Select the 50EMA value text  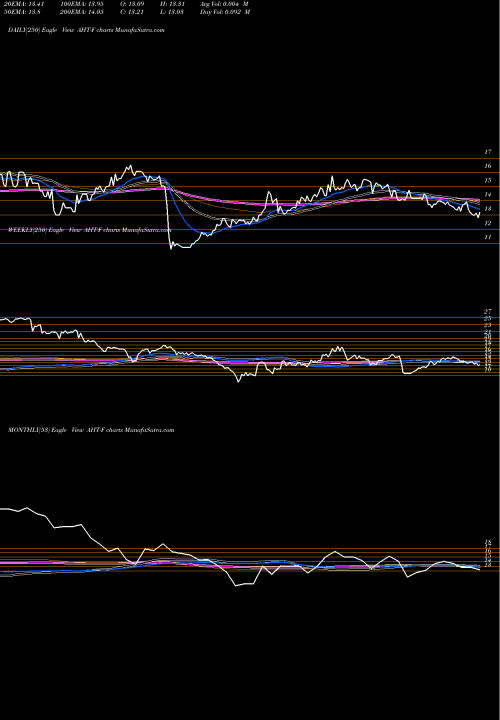[22, 12]
